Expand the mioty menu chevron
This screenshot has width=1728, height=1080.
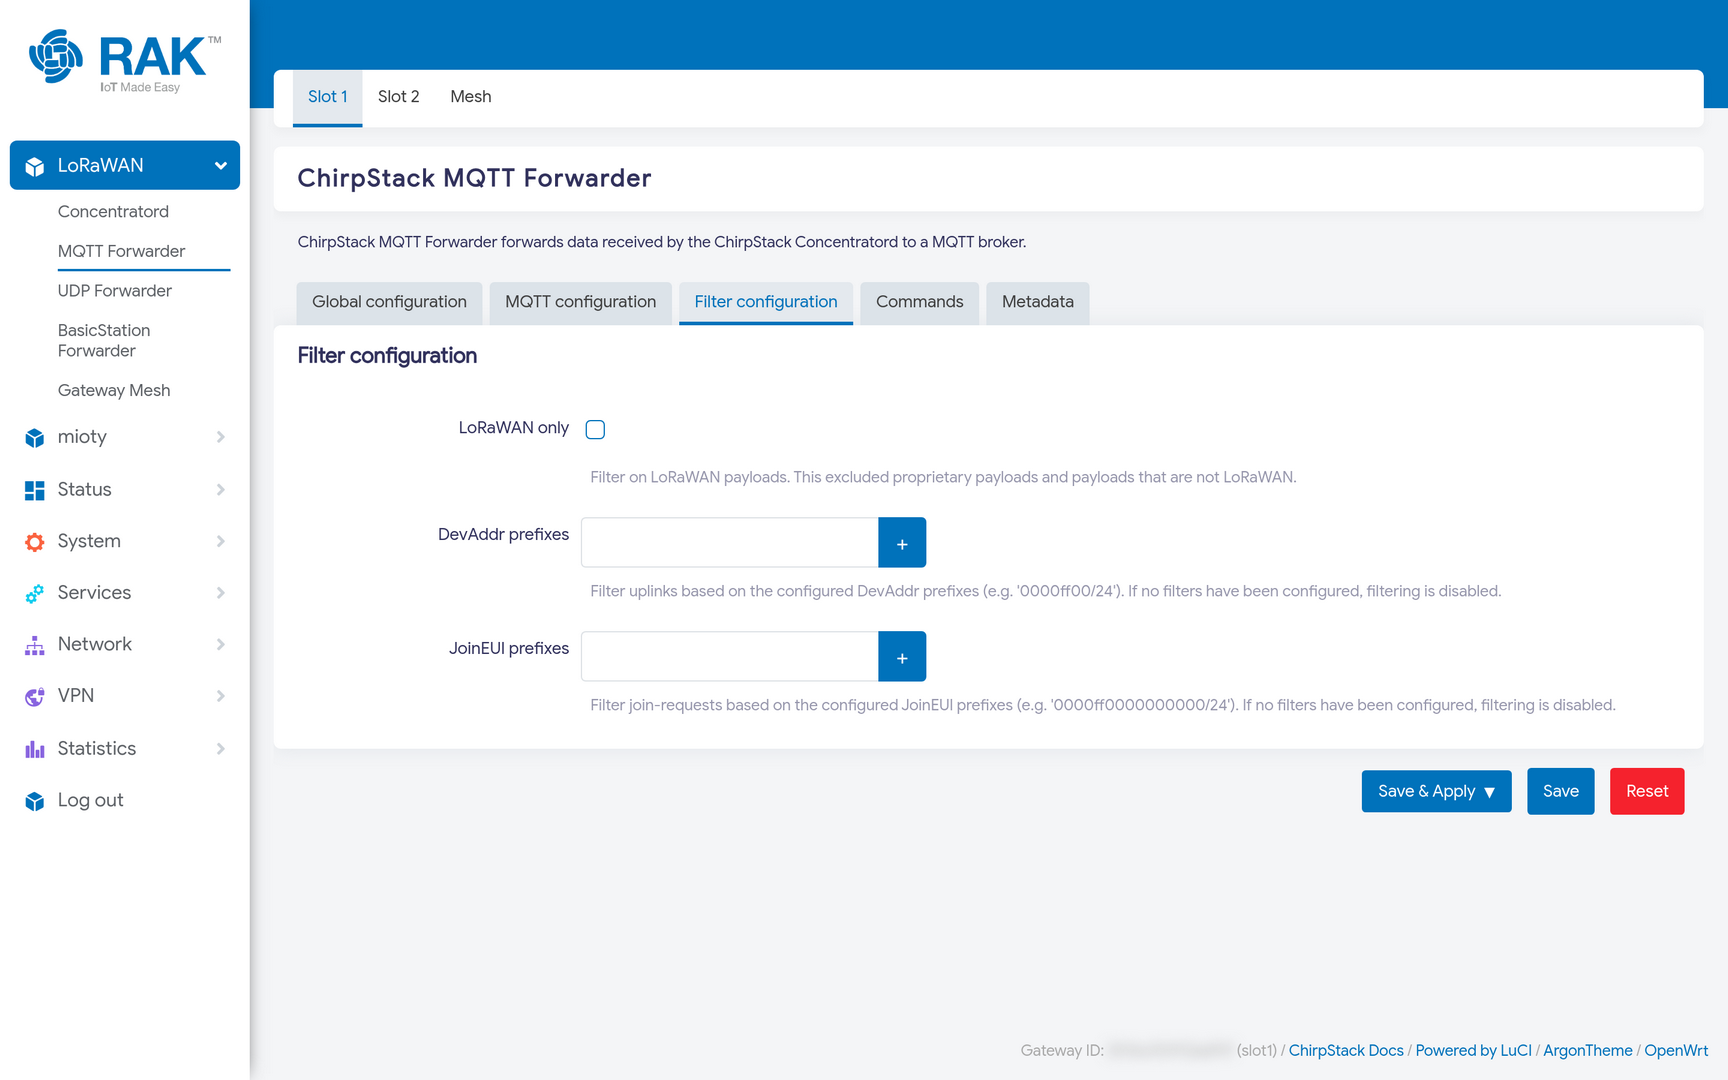point(221,437)
